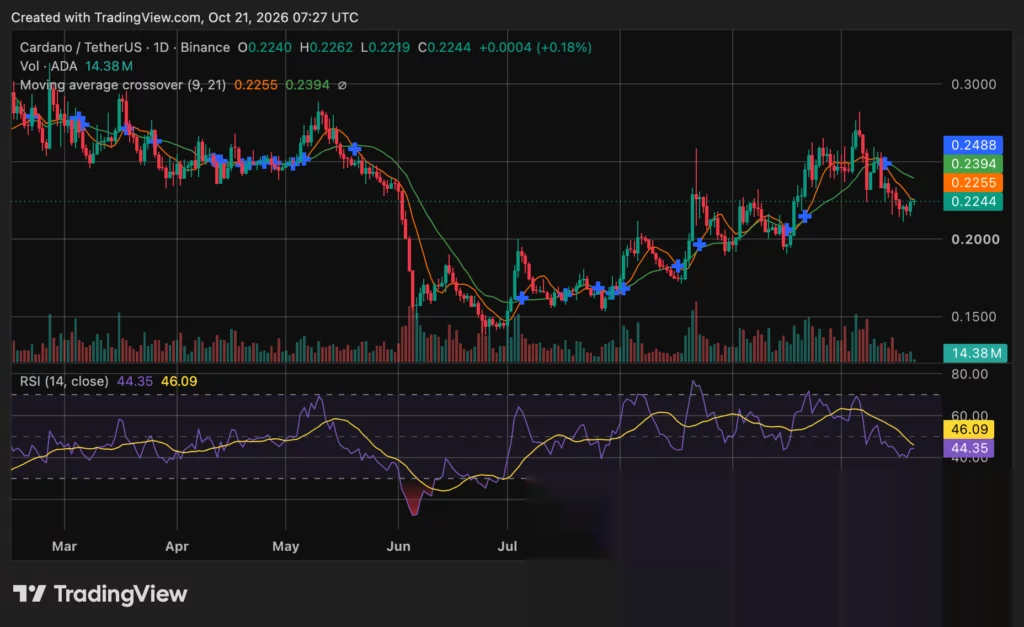Click the 80.00 RSI axis level
This screenshot has height=627, width=1024.
point(970,374)
